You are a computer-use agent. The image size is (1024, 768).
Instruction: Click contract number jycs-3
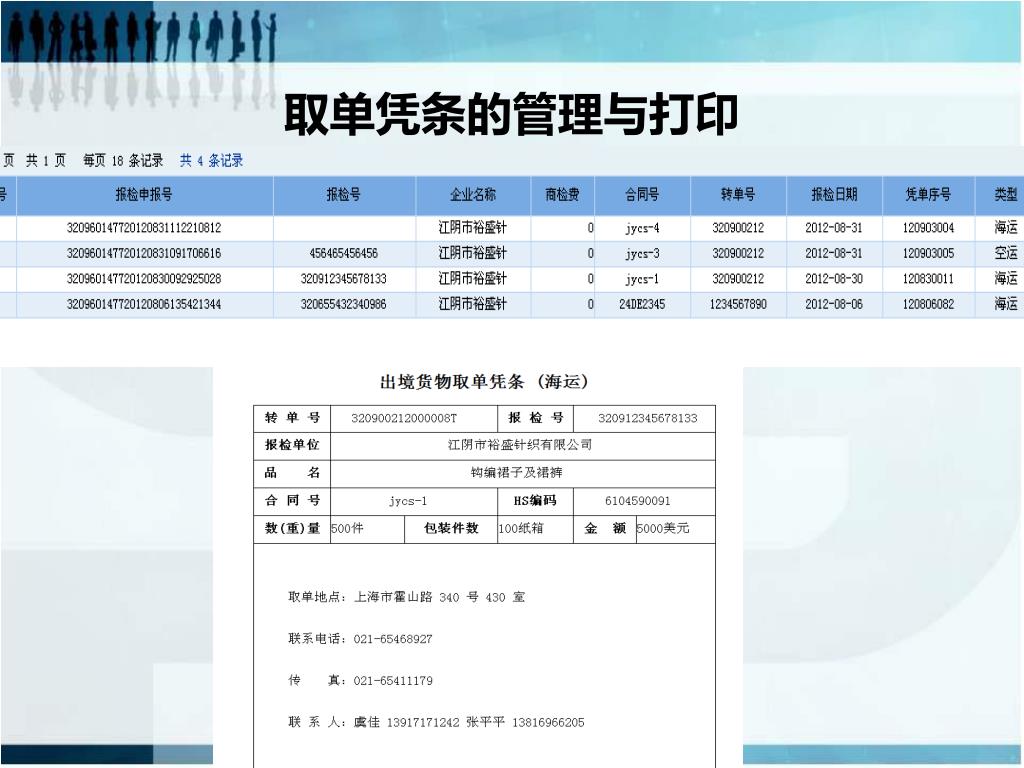[x=642, y=253]
